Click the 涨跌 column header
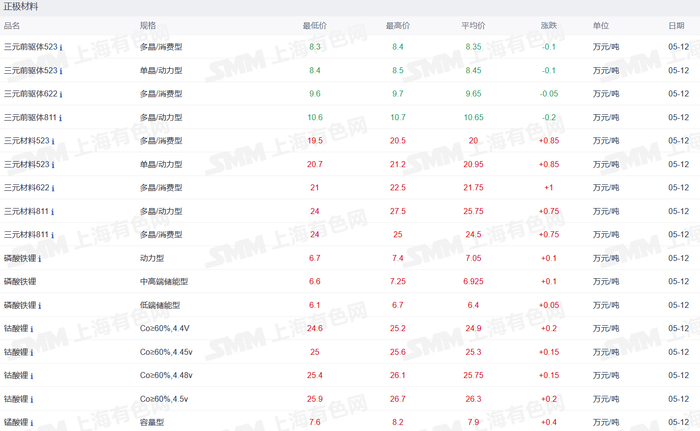Screen dimensions: 700x431 [549, 25]
